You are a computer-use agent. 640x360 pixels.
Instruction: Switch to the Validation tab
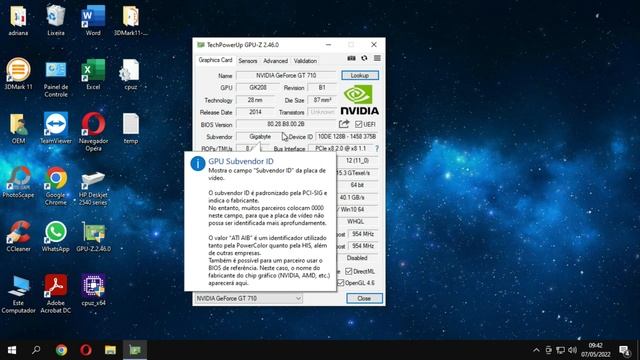tap(305, 61)
